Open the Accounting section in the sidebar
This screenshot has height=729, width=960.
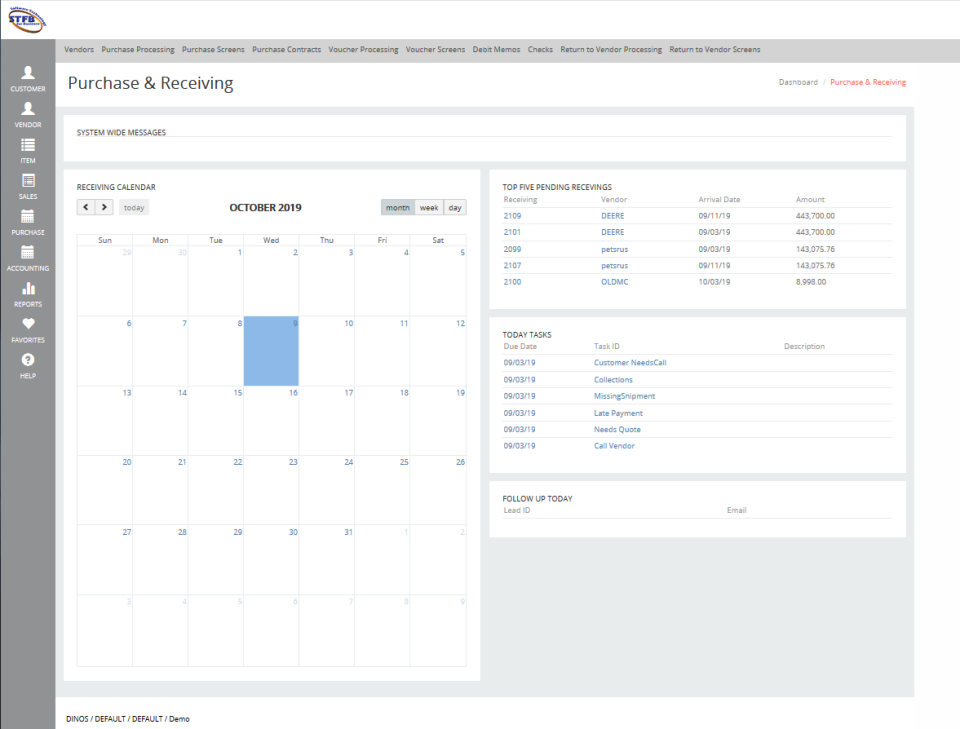(x=27, y=258)
